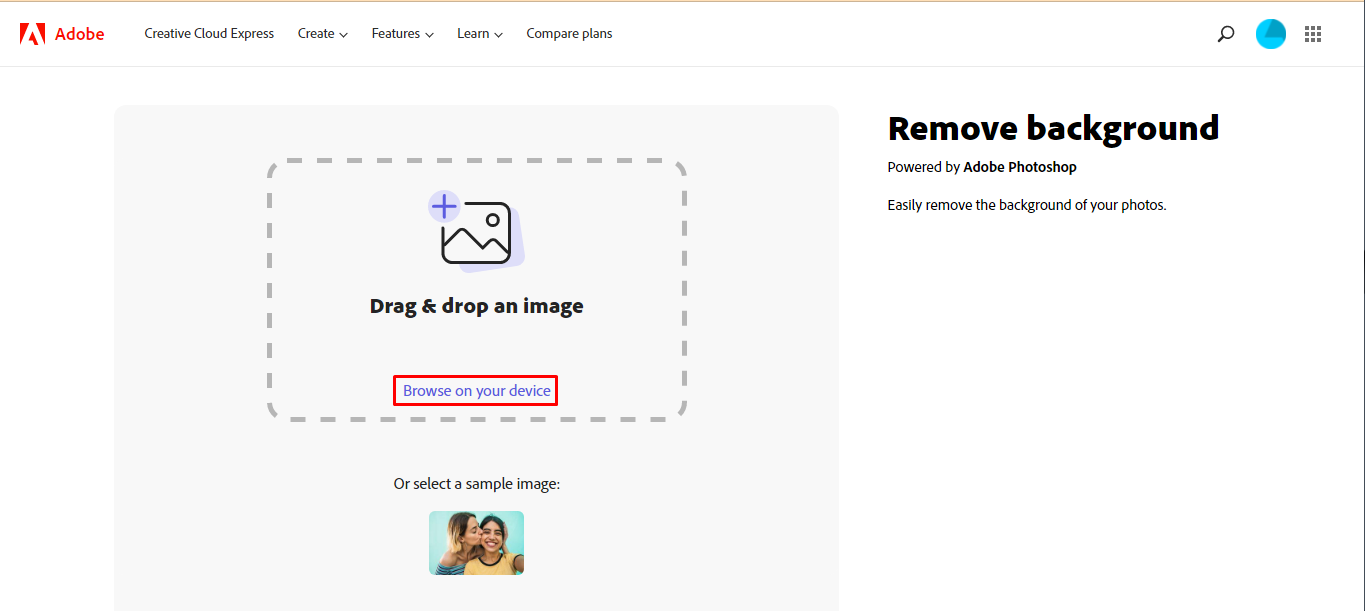
Task: Click the Adobe logo
Action: pos(60,33)
